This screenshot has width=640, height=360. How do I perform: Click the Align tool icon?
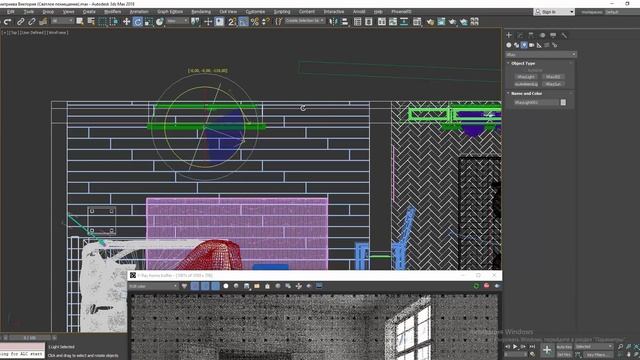[345, 21]
